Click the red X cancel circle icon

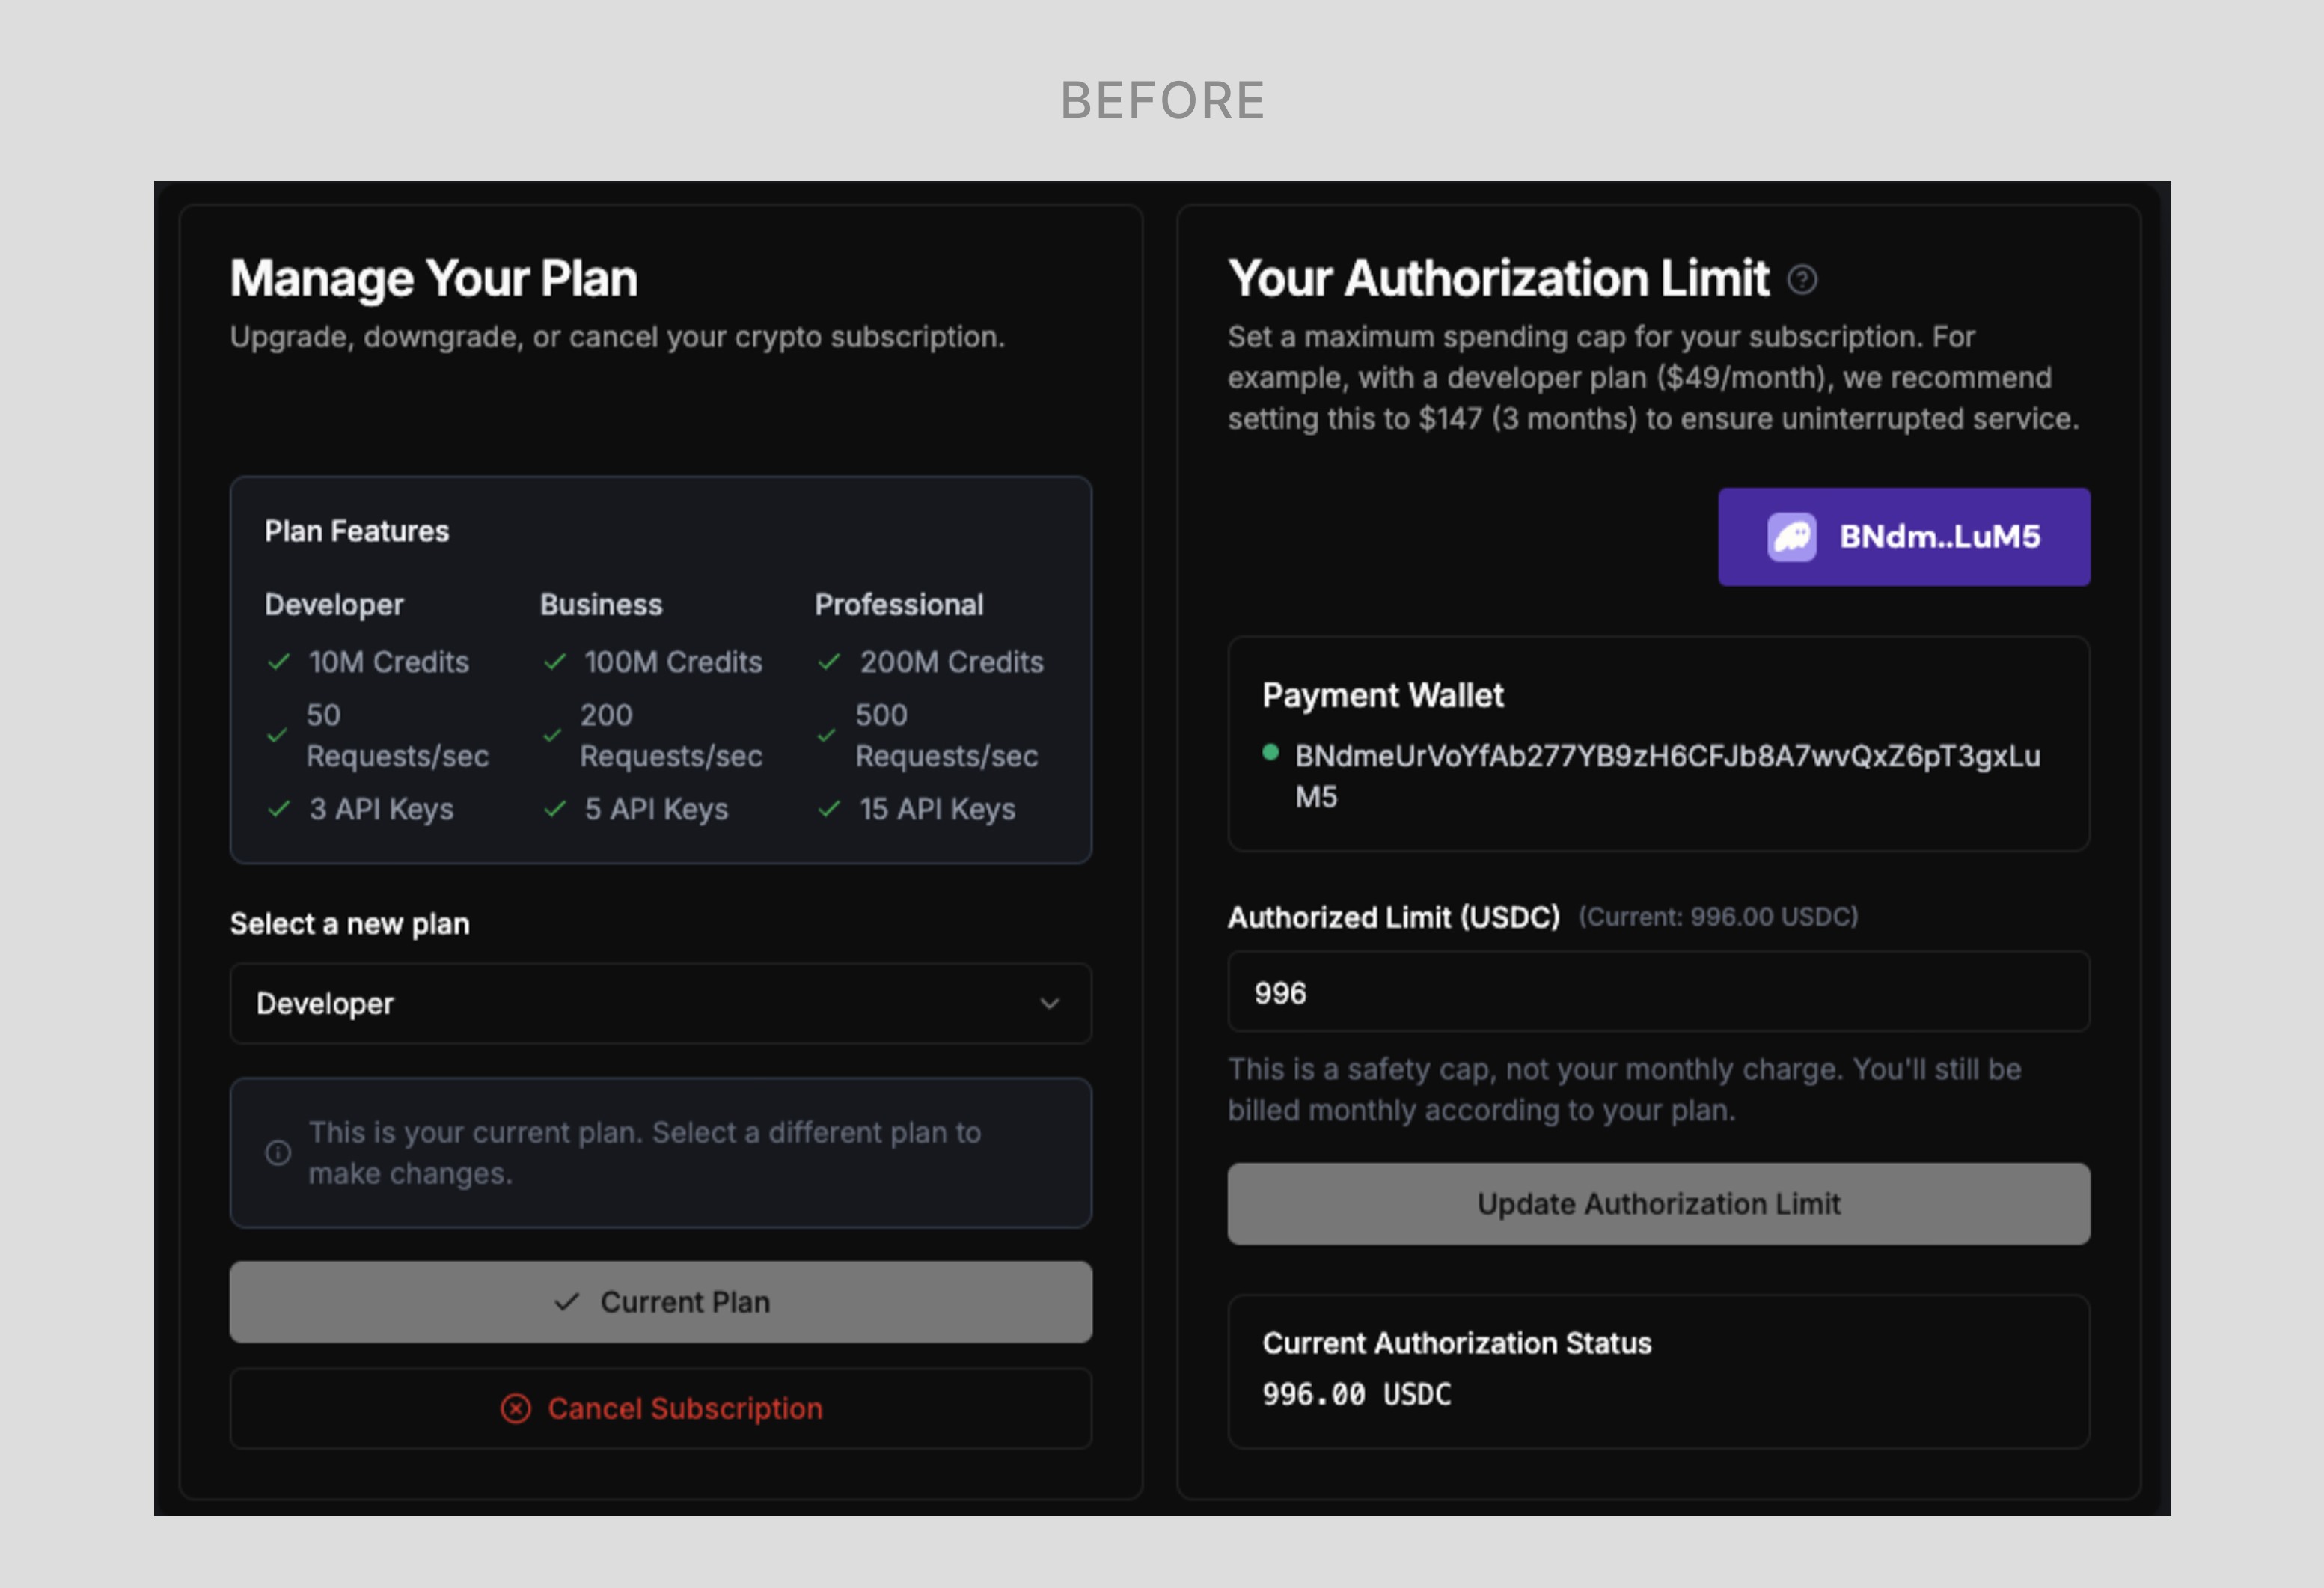pos(516,1409)
